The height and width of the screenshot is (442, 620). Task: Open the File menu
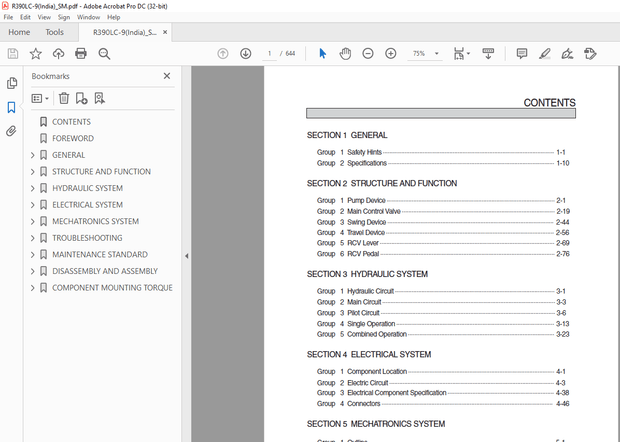8,17
